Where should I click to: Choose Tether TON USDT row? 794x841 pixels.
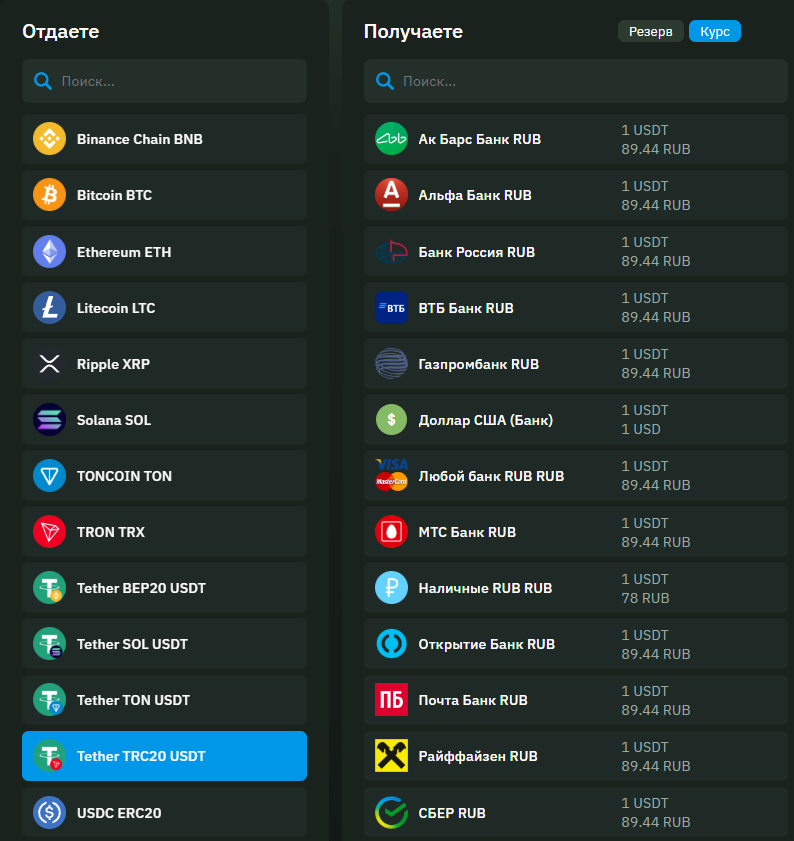164,700
